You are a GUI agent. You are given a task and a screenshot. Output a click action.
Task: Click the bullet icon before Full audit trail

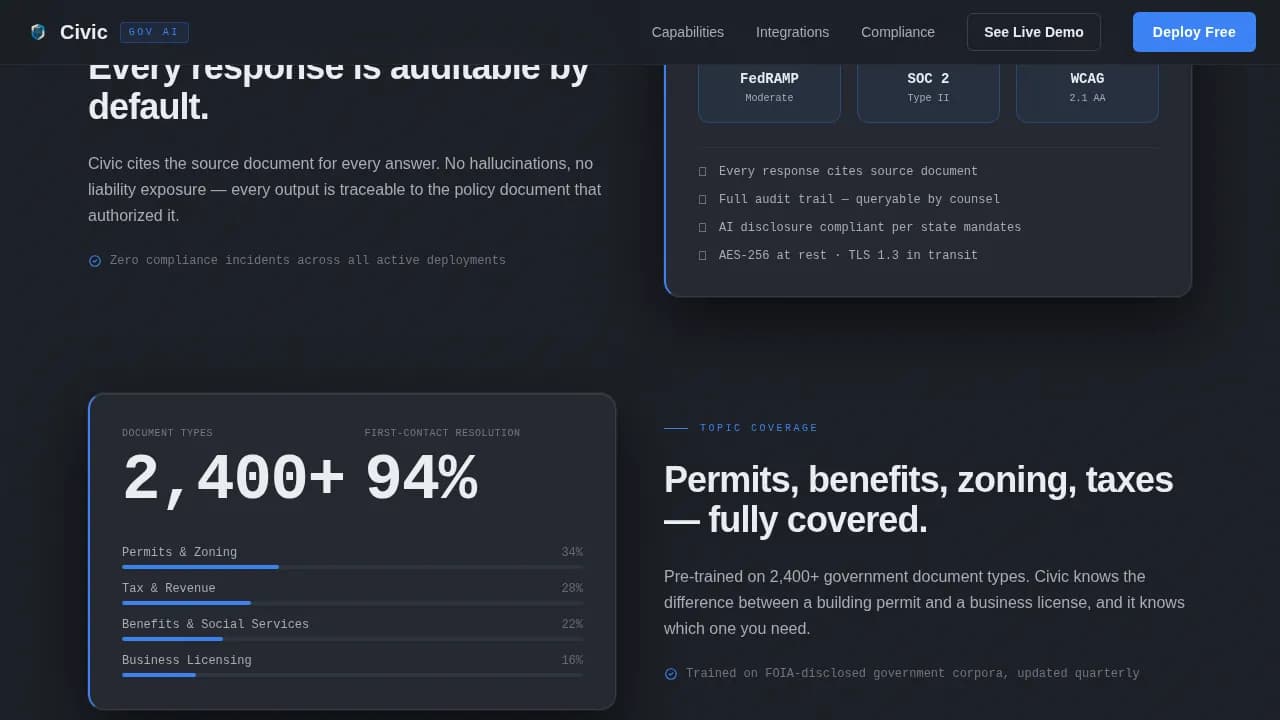tap(703, 200)
